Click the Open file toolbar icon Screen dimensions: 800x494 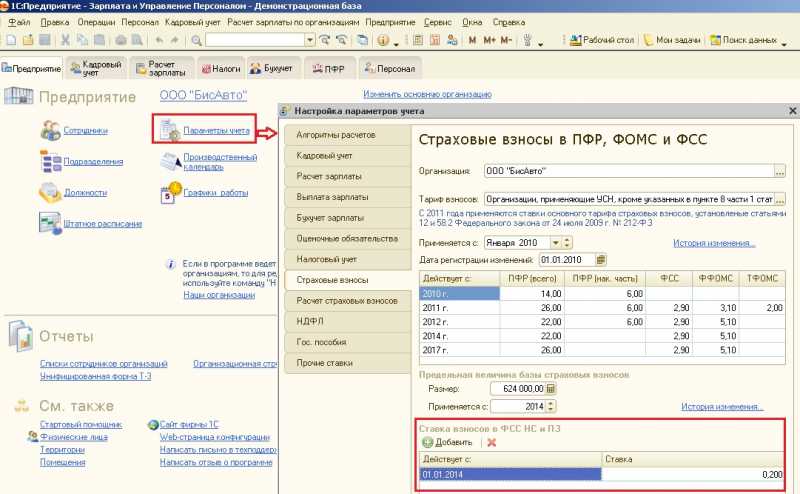[28, 40]
